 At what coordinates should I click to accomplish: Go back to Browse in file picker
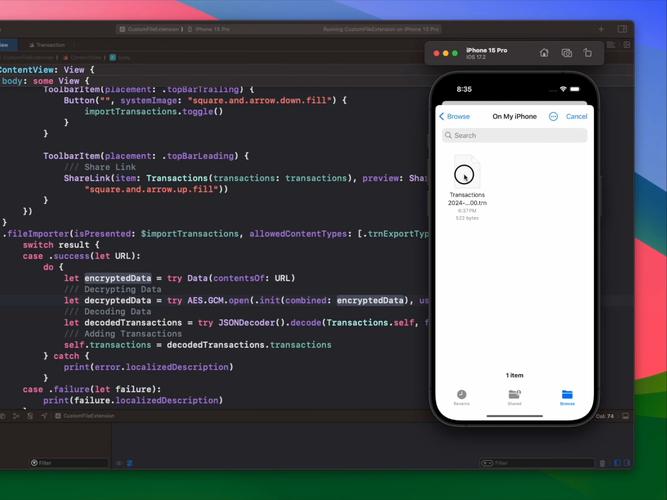[455, 116]
